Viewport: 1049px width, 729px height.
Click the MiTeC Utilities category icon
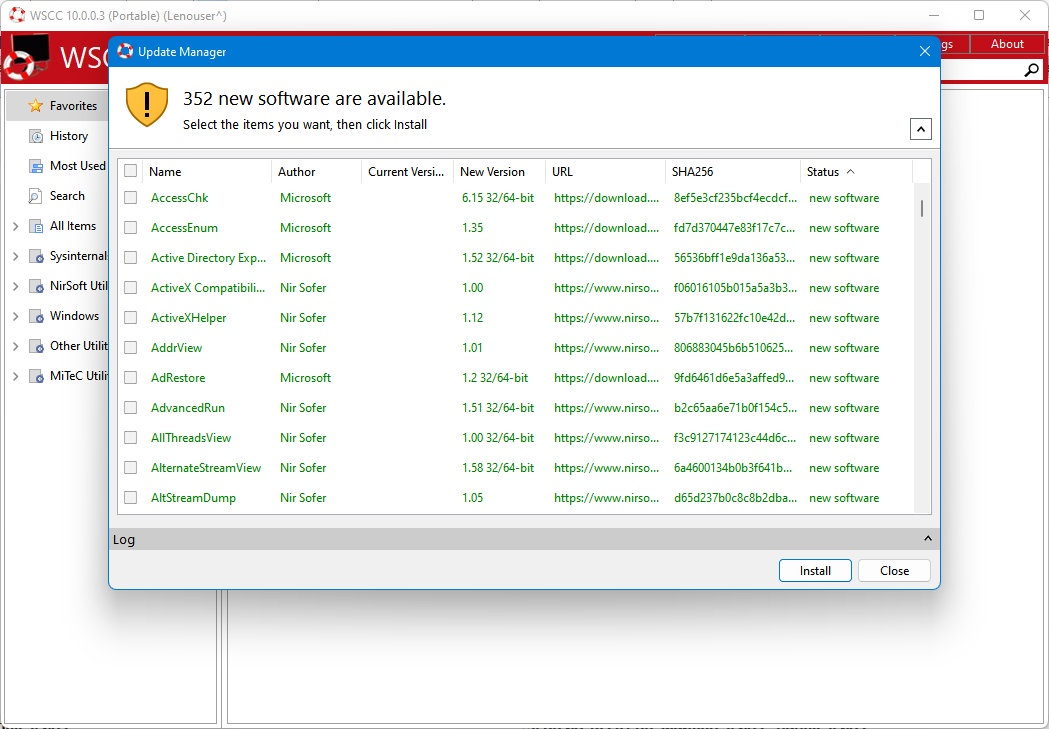tap(36, 376)
